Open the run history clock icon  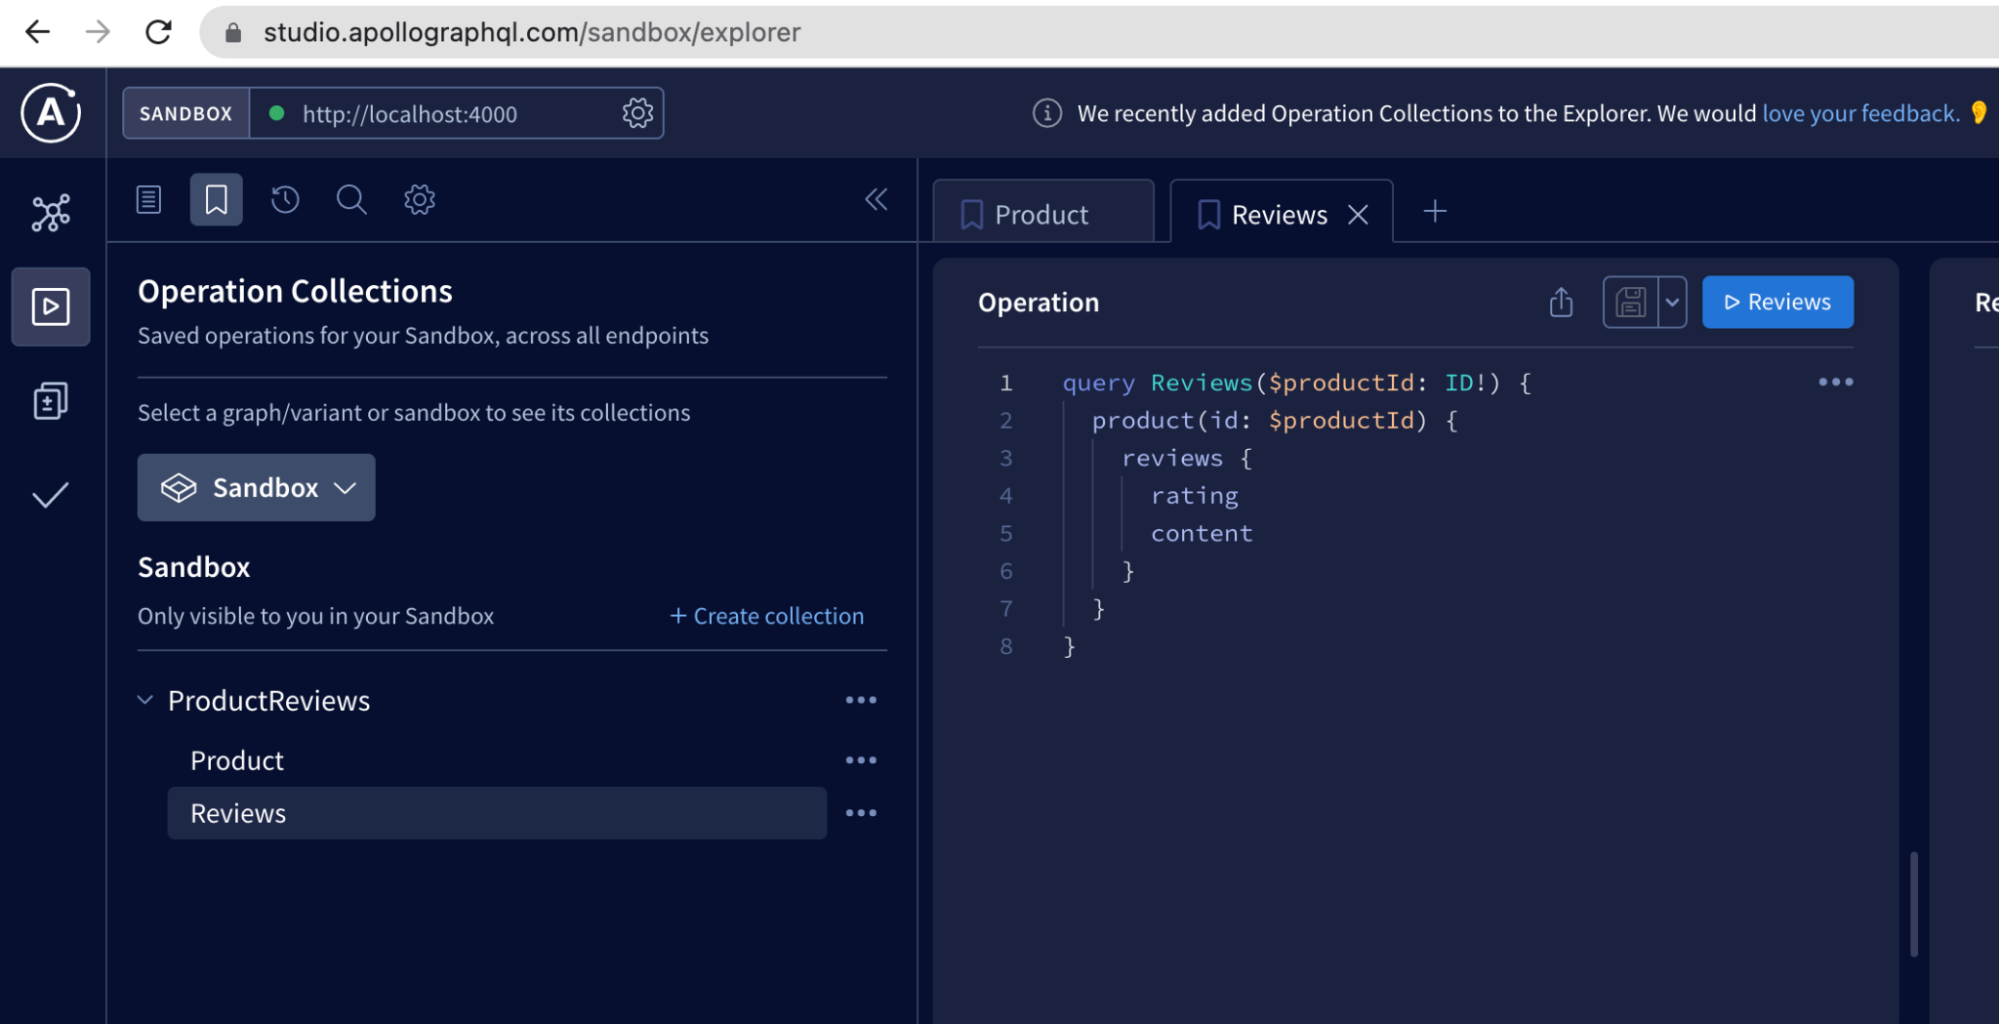point(285,200)
